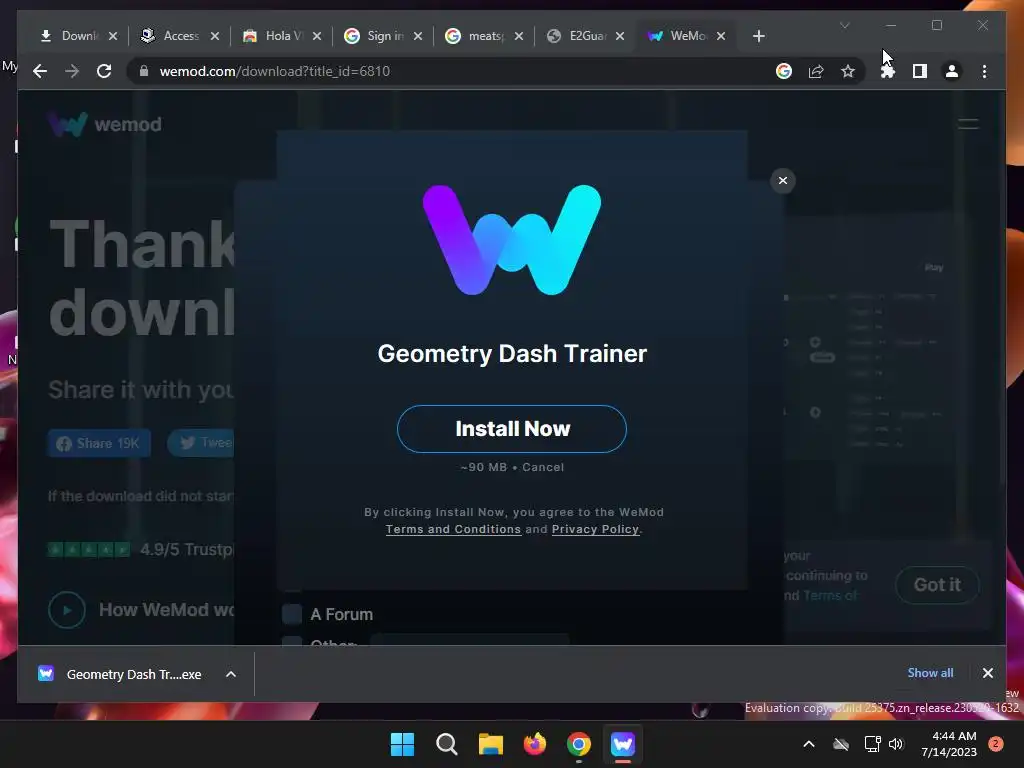Open the Windows Start menu
The image size is (1024, 768).
402,744
